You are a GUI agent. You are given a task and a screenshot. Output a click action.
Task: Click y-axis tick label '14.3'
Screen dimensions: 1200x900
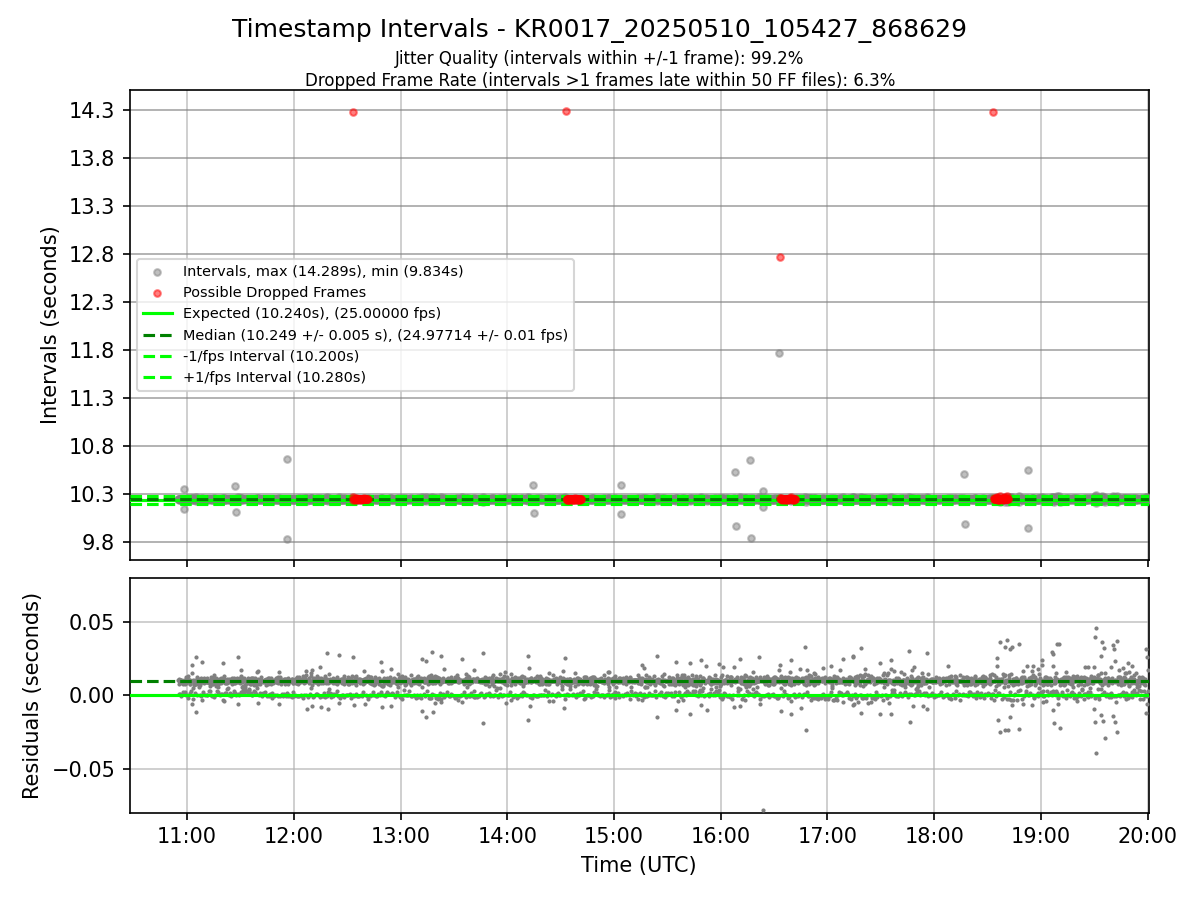pyautogui.click(x=92, y=110)
